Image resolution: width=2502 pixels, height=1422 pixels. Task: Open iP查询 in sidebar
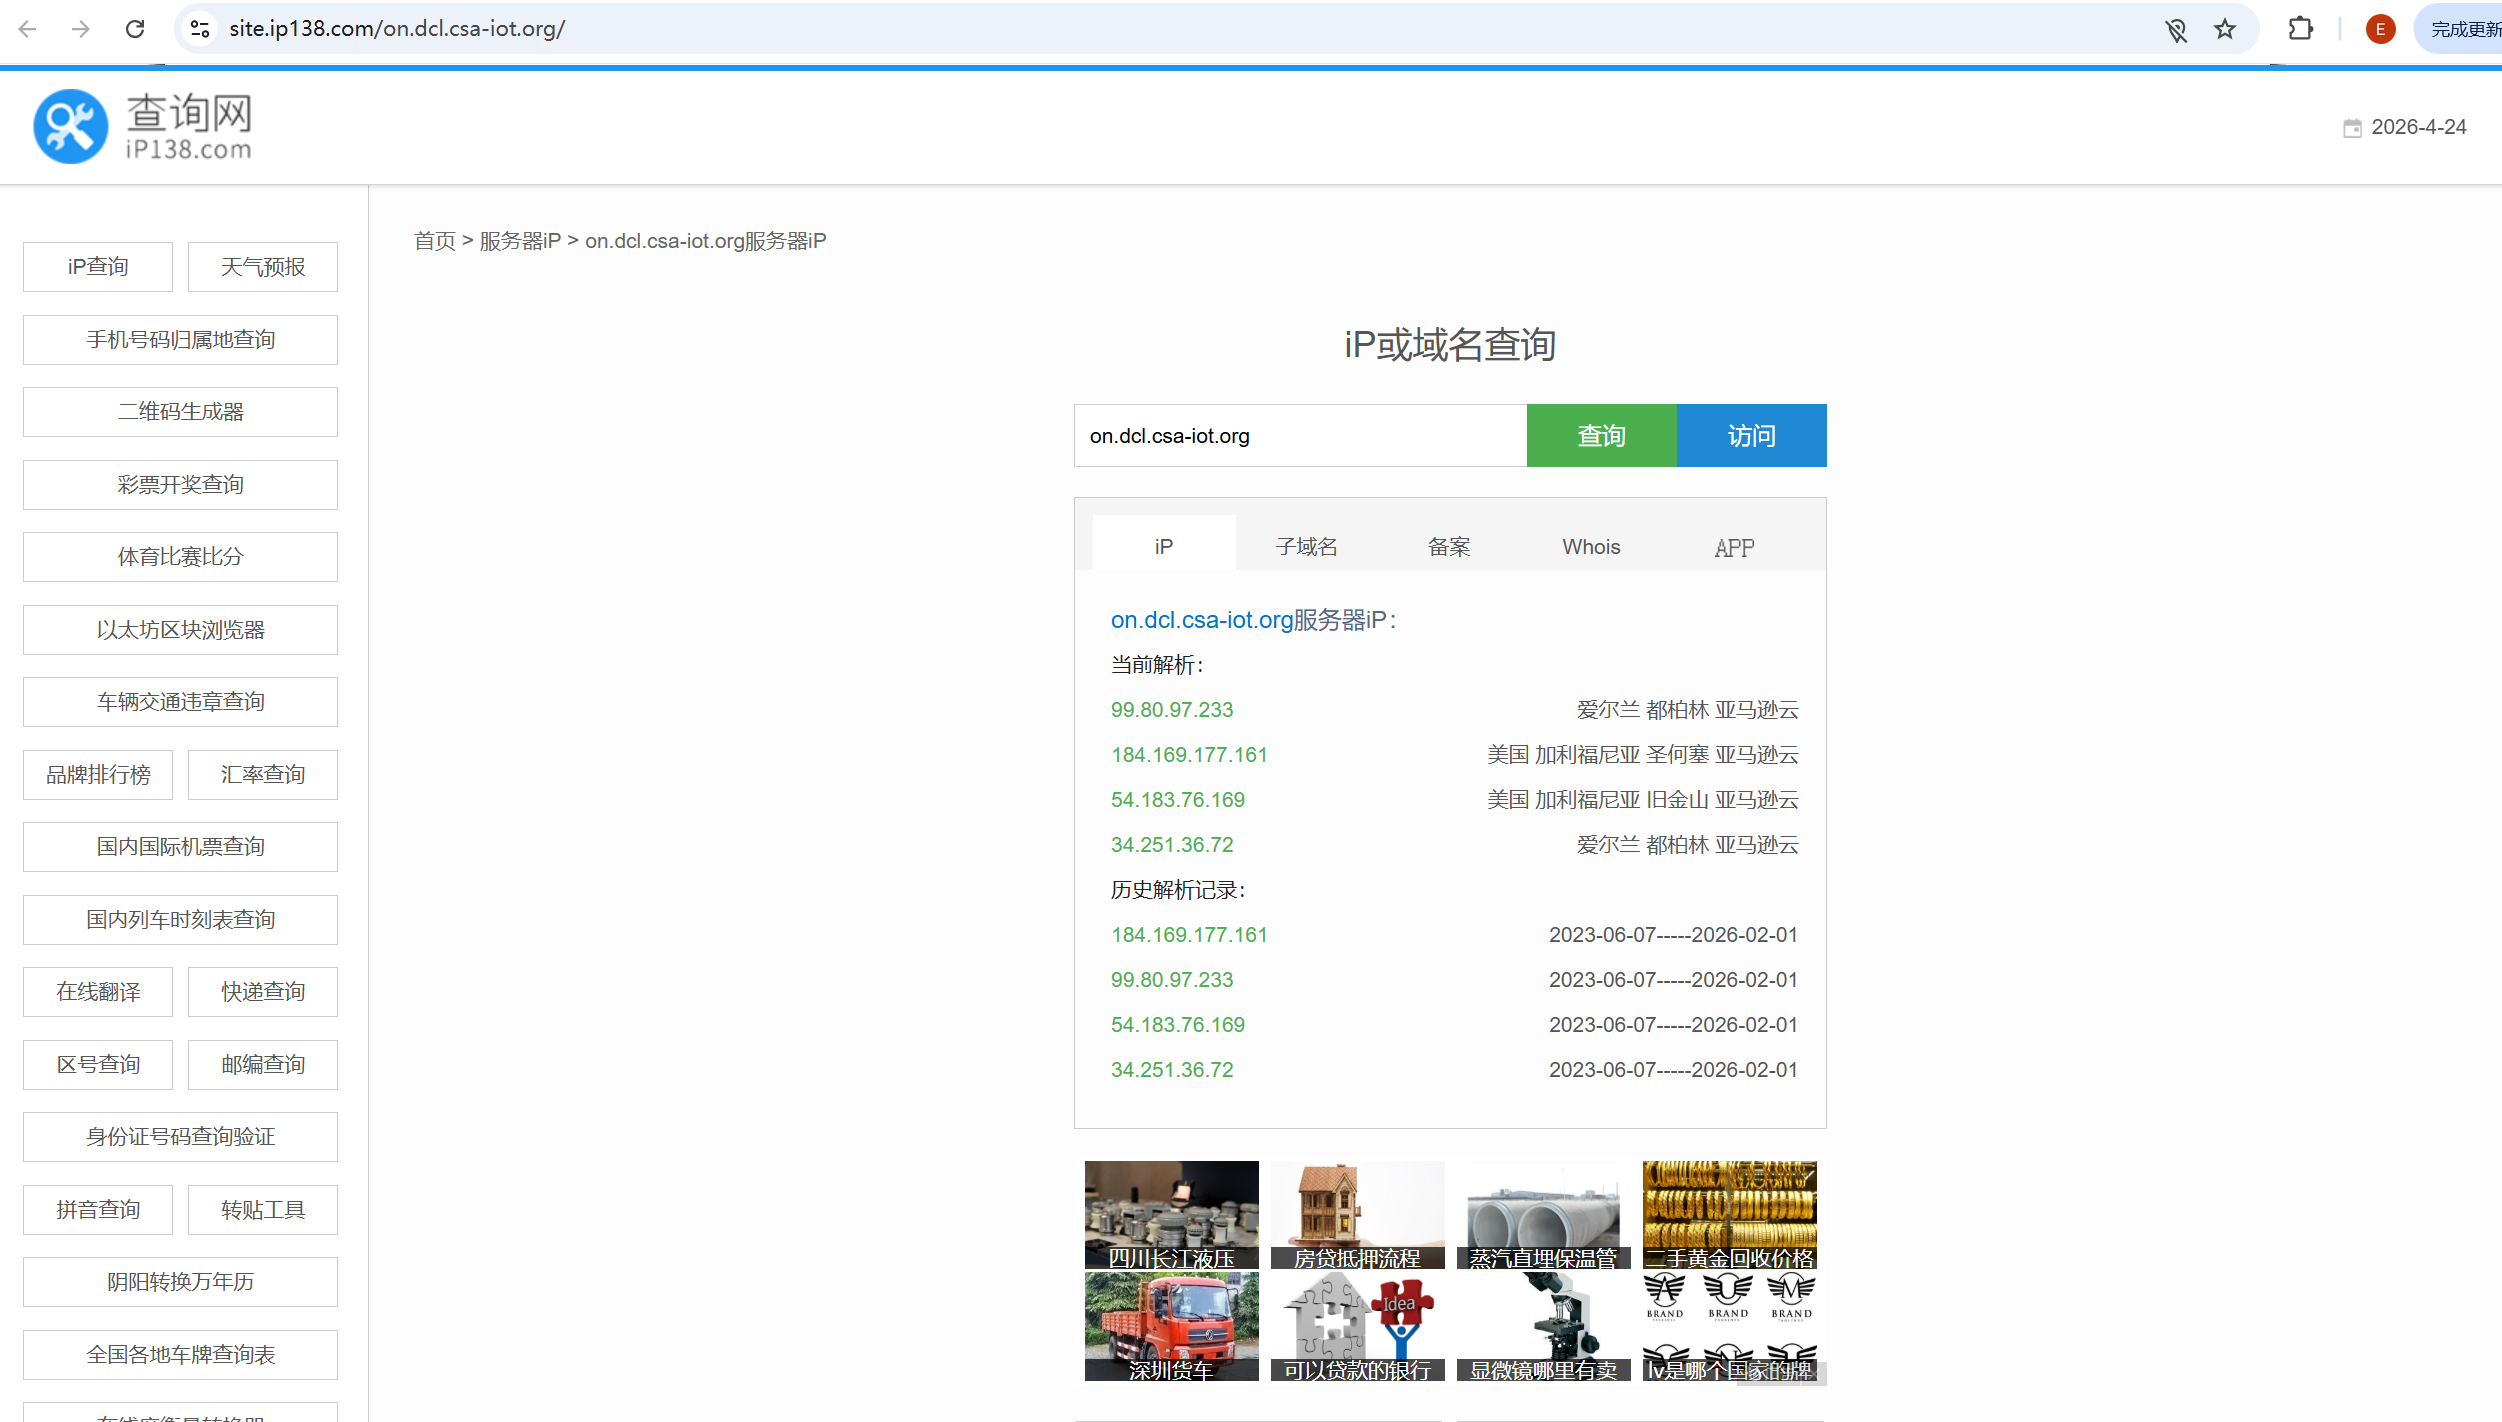click(98, 267)
